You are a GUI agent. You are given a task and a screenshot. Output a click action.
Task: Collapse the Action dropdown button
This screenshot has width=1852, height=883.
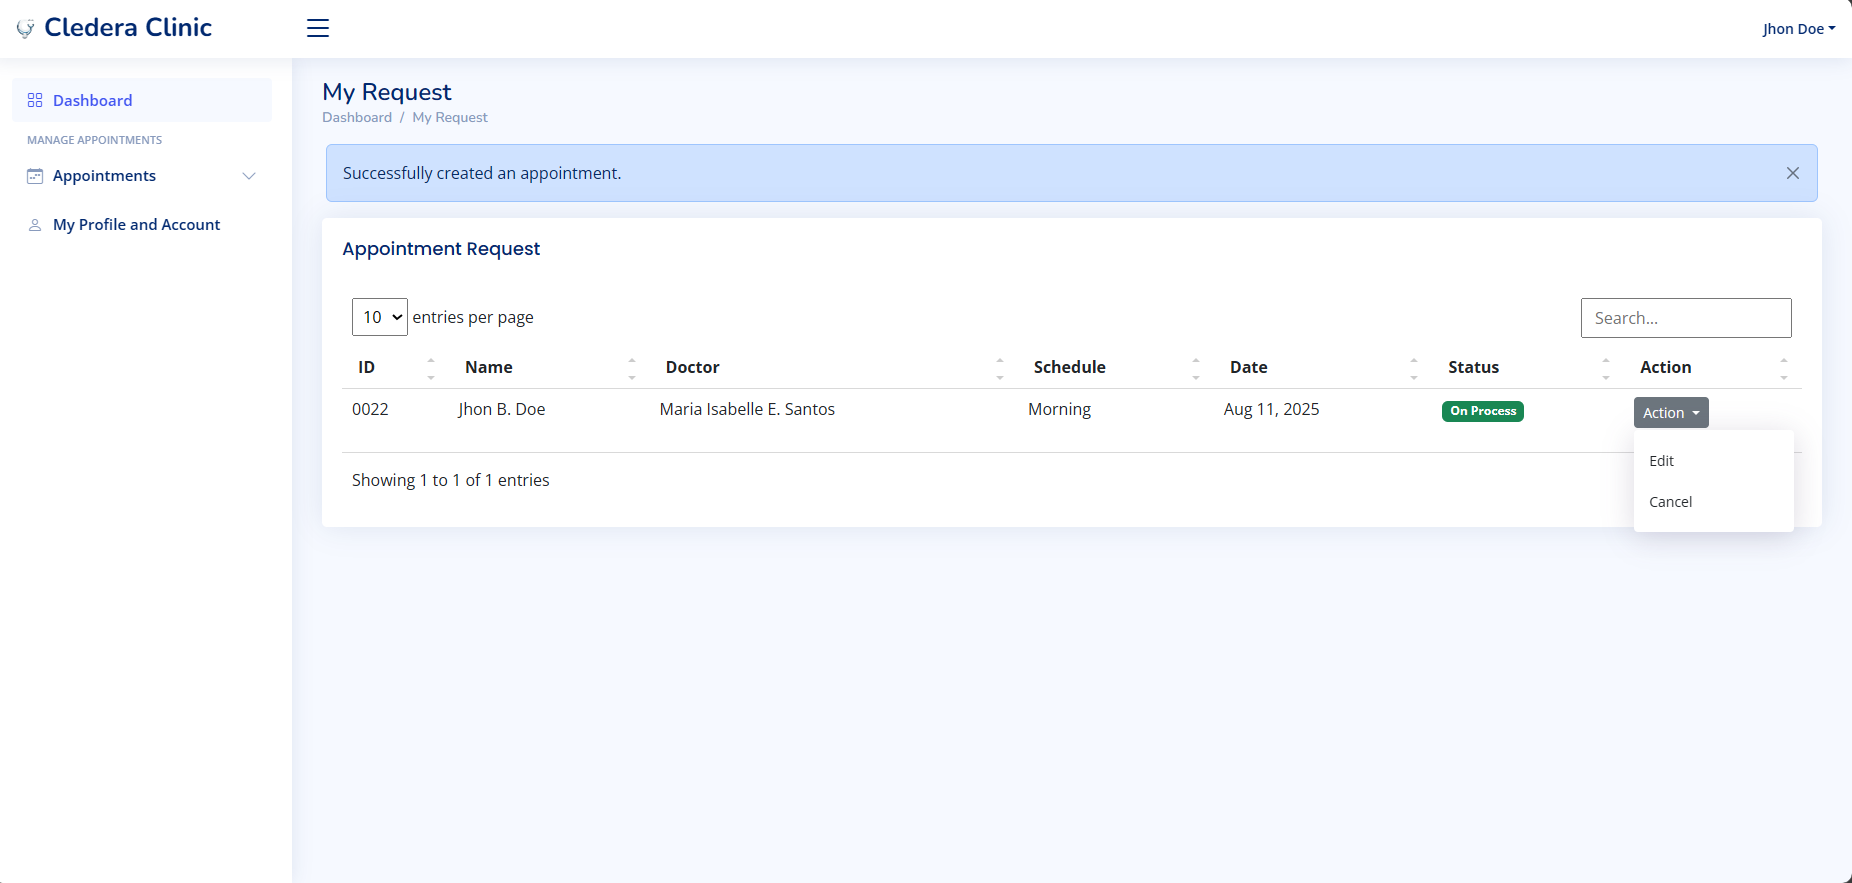pos(1670,412)
